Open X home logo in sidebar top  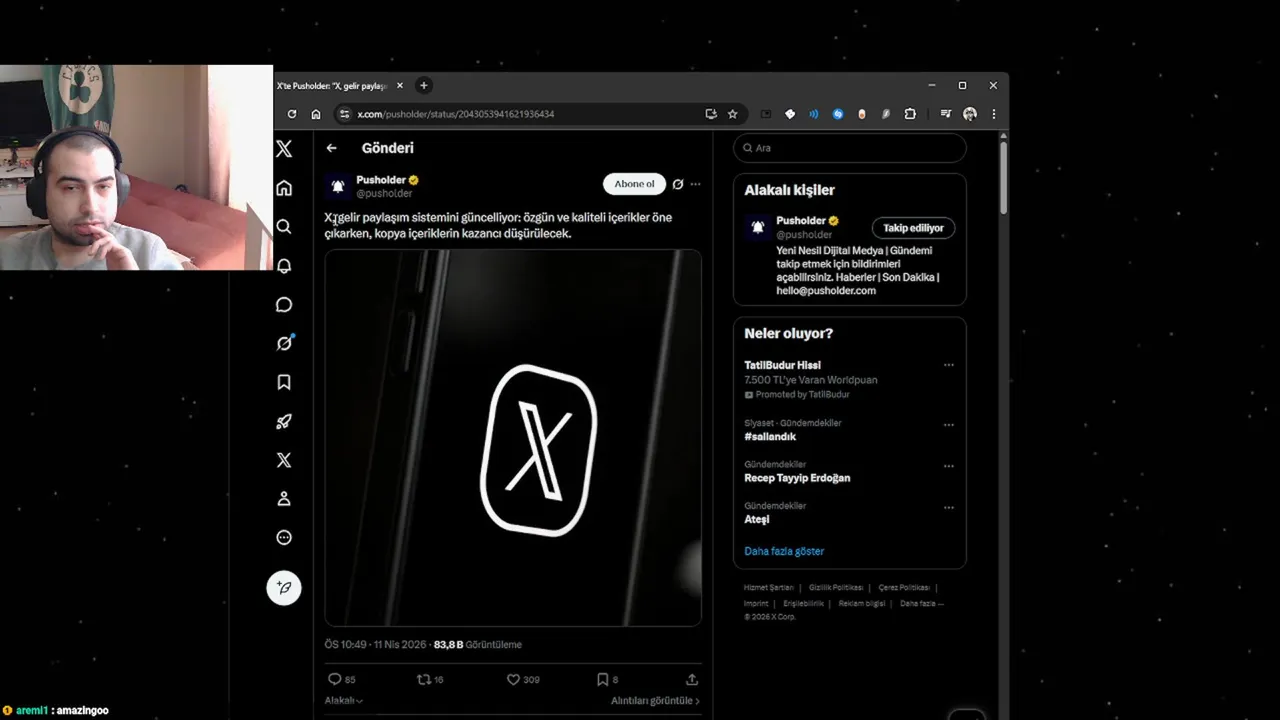[x=284, y=149]
